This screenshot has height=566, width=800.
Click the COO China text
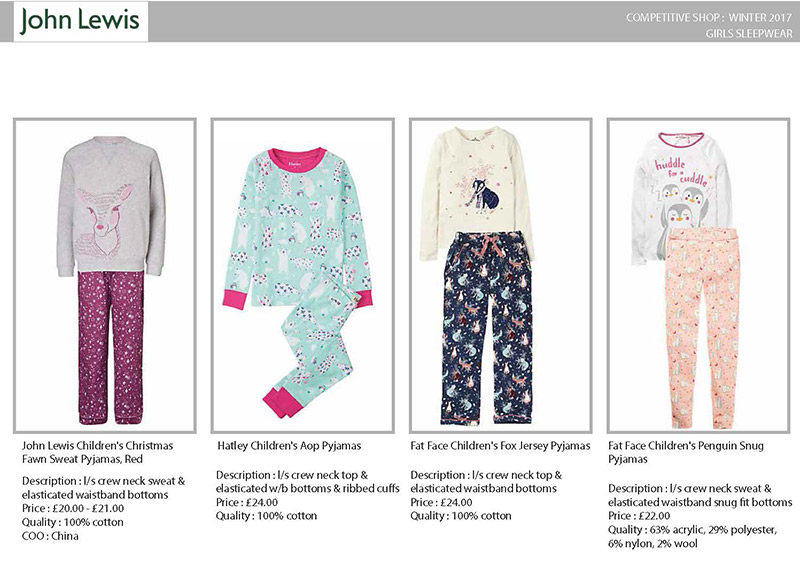[x=50, y=536]
